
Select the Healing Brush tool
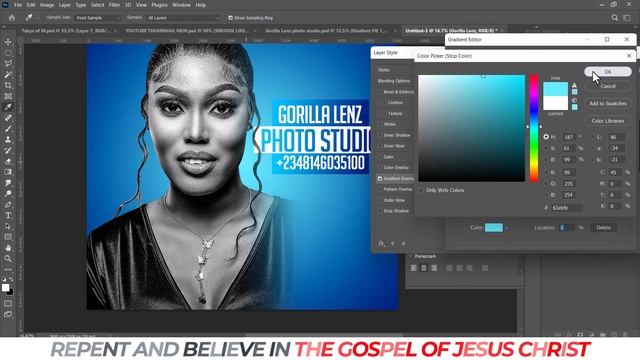8,118
